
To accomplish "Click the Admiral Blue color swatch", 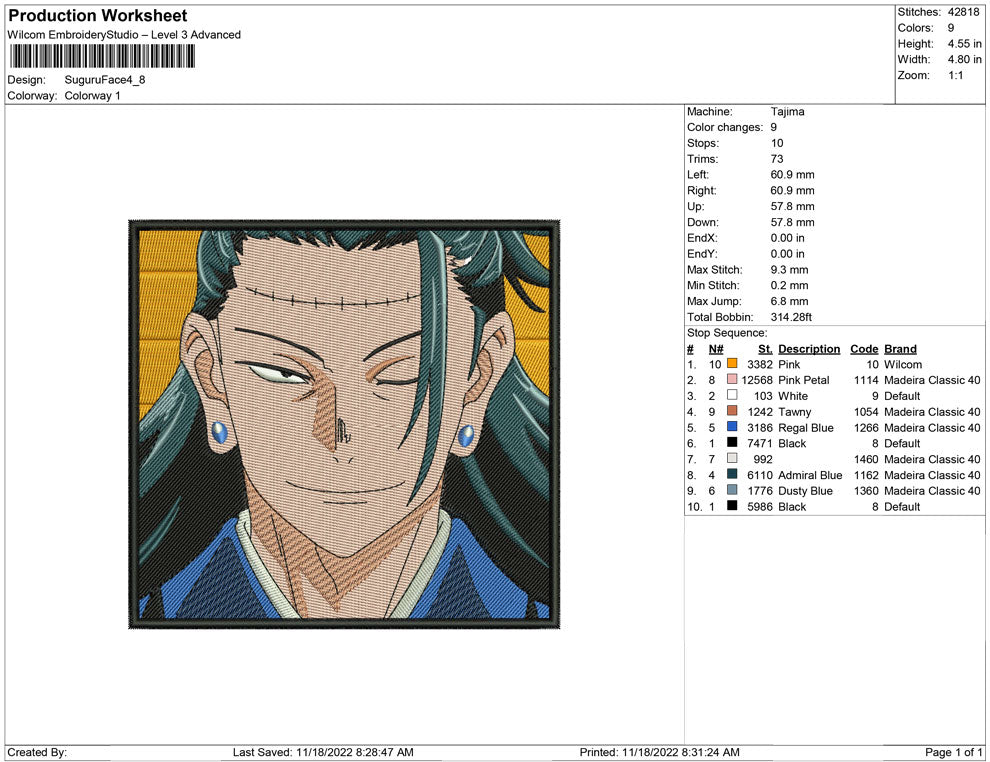I will pos(732,474).
